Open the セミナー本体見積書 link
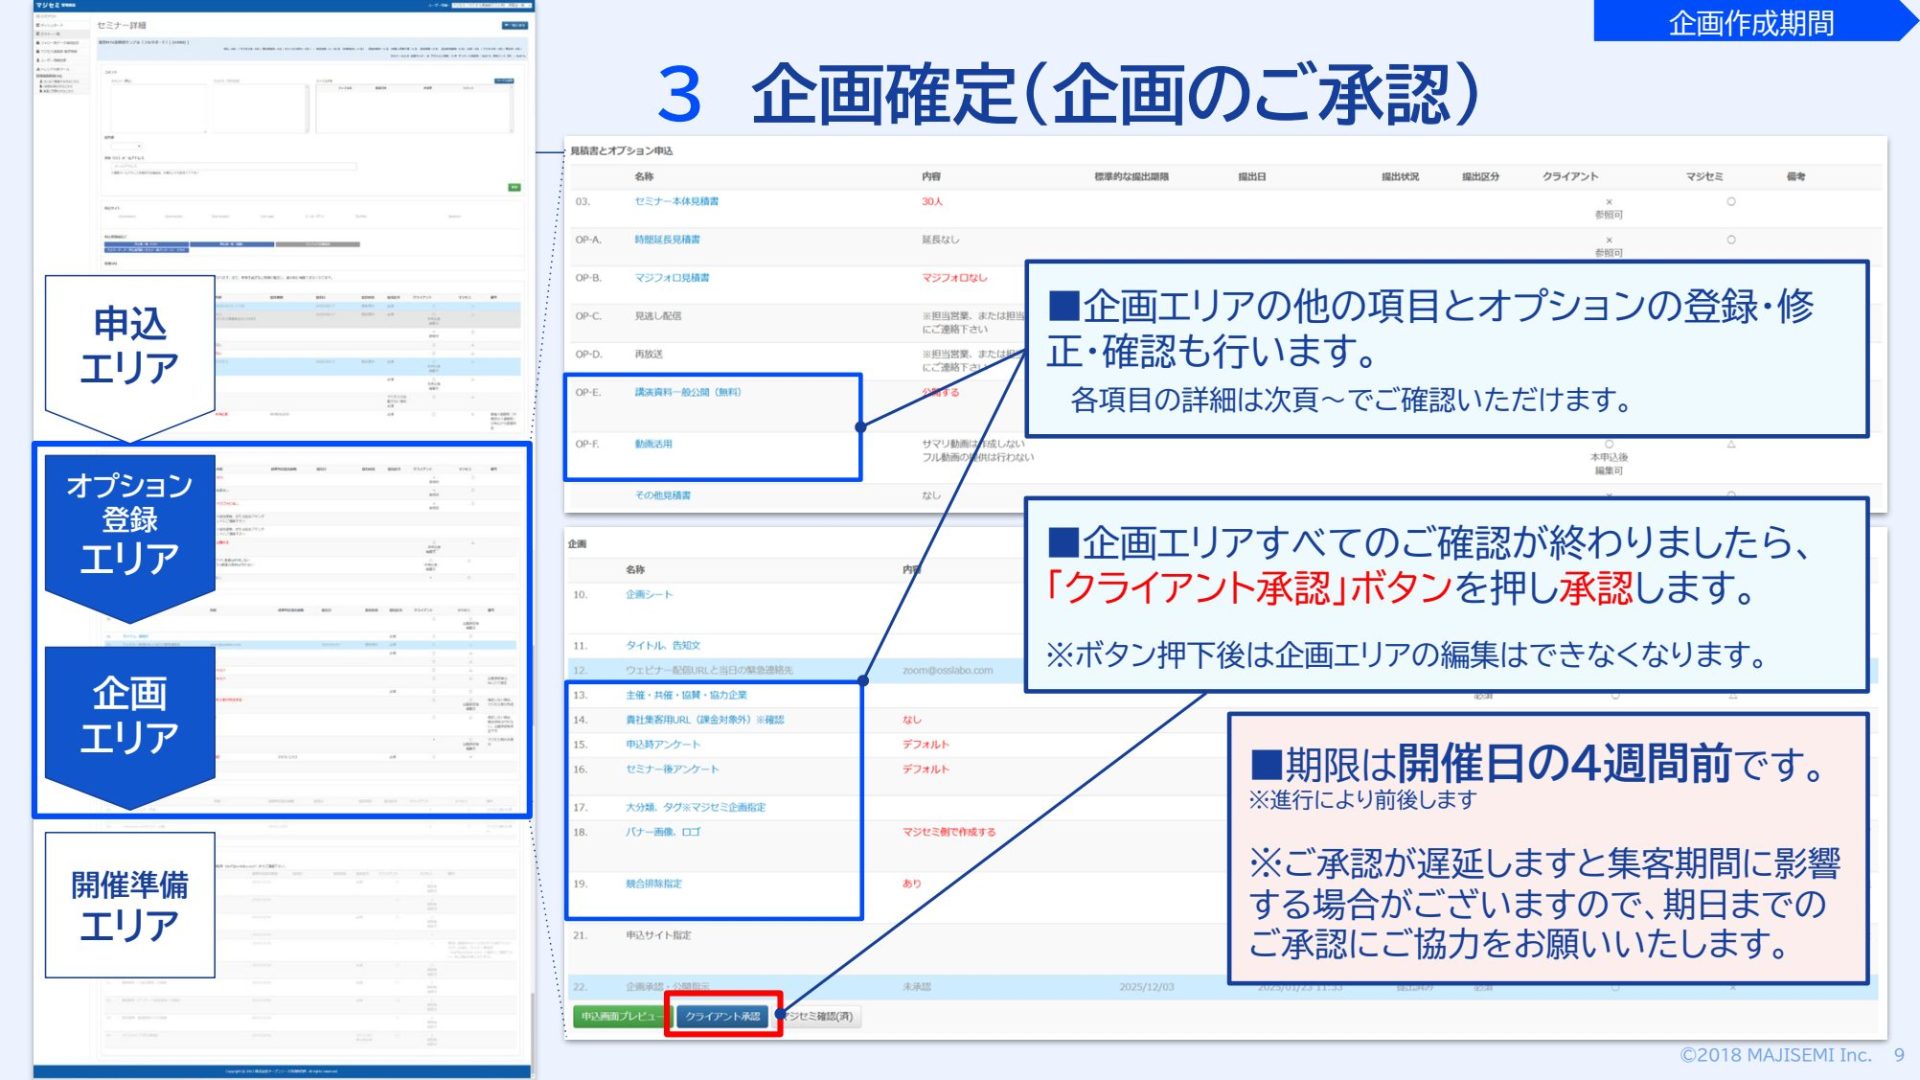 [676, 201]
